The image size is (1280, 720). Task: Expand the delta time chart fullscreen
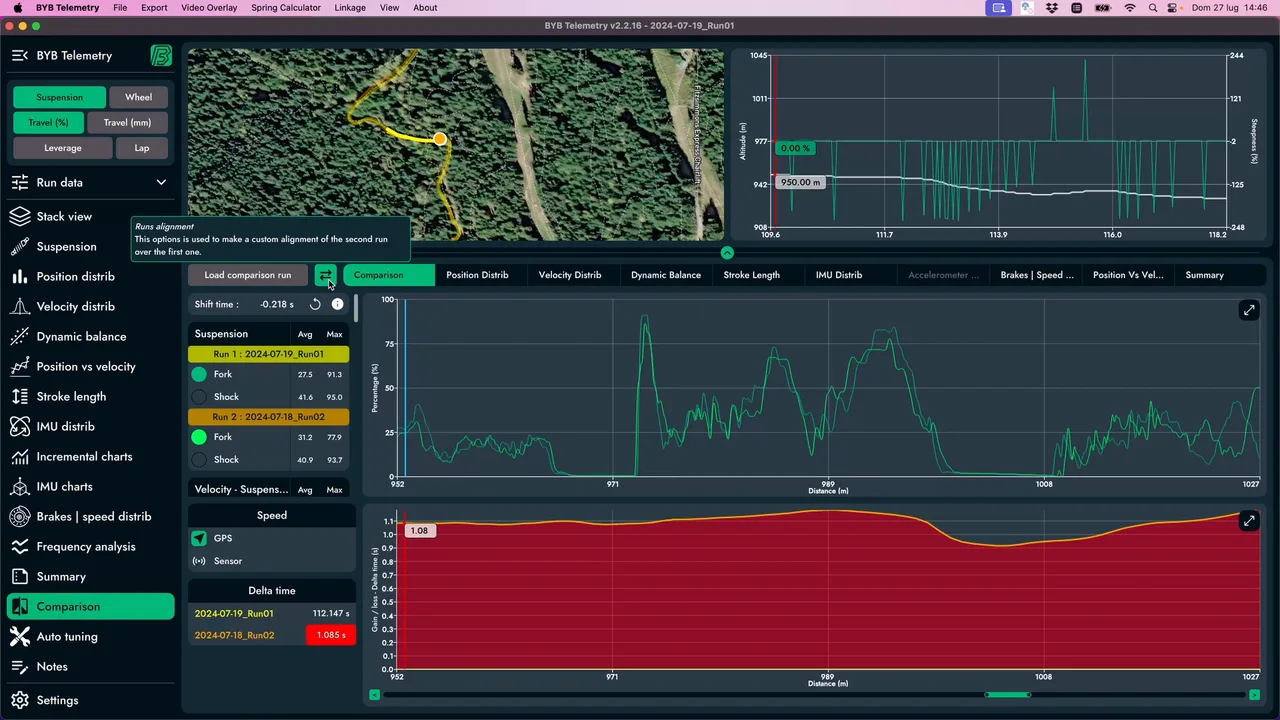coord(1249,521)
